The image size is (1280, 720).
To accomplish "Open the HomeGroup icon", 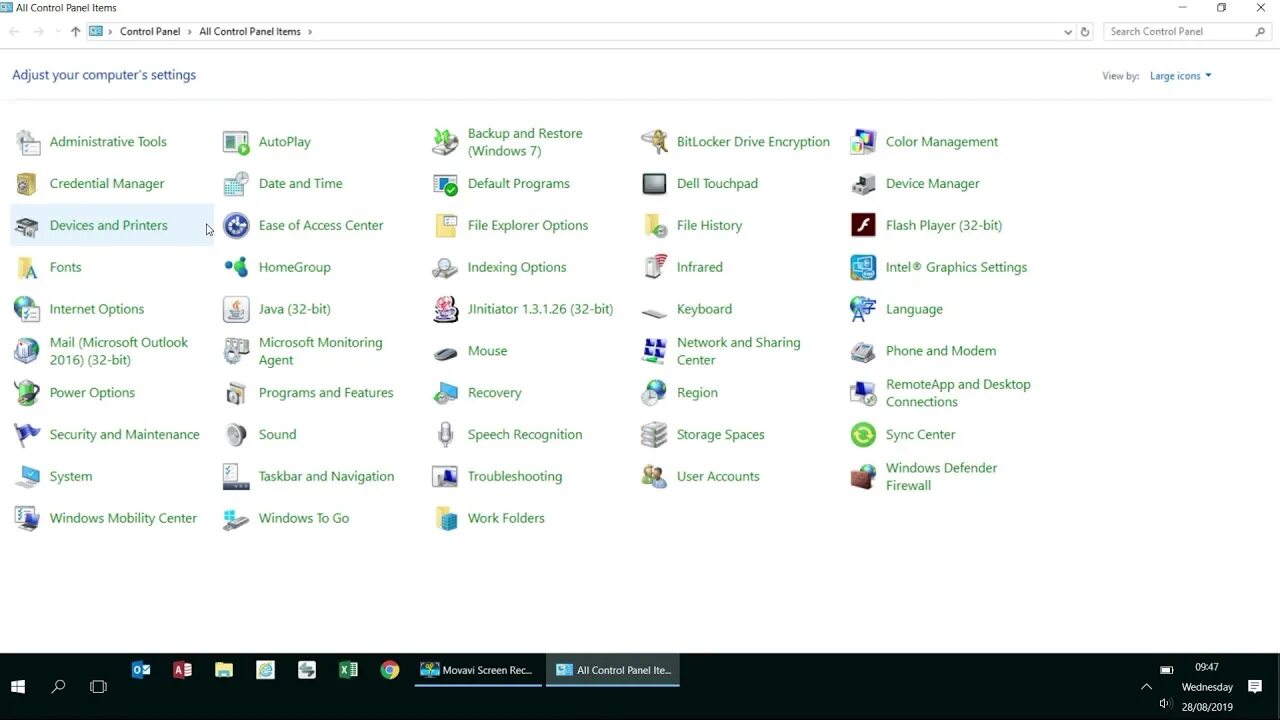I will click(x=236, y=268).
